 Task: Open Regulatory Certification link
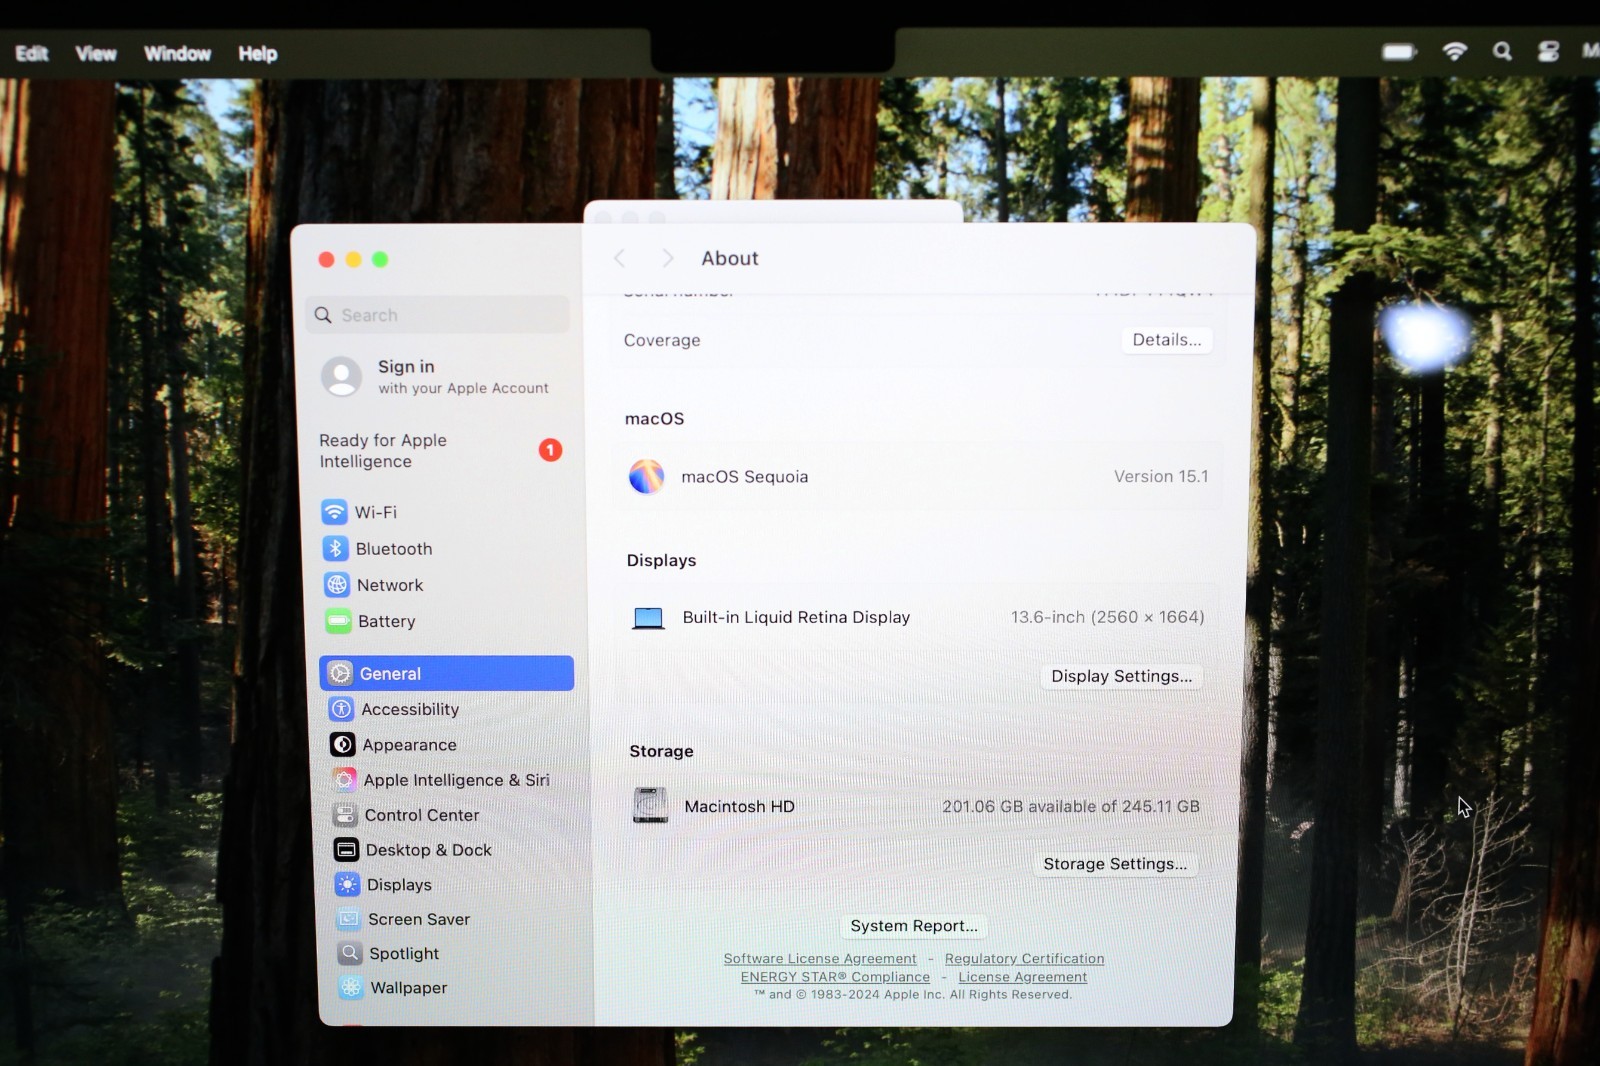pyautogui.click(x=1024, y=958)
